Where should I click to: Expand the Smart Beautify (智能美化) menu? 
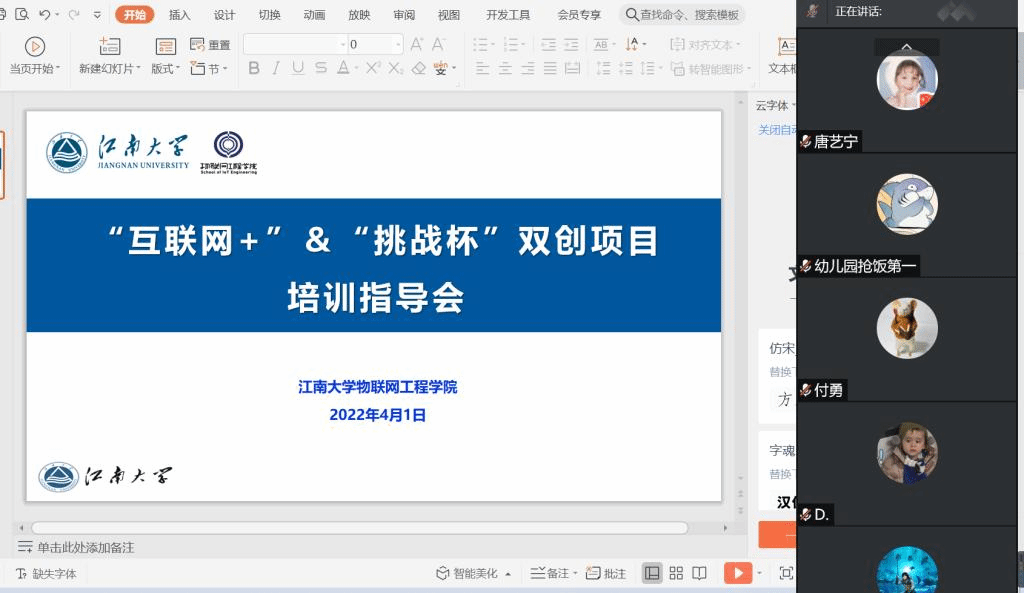click(x=473, y=573)
